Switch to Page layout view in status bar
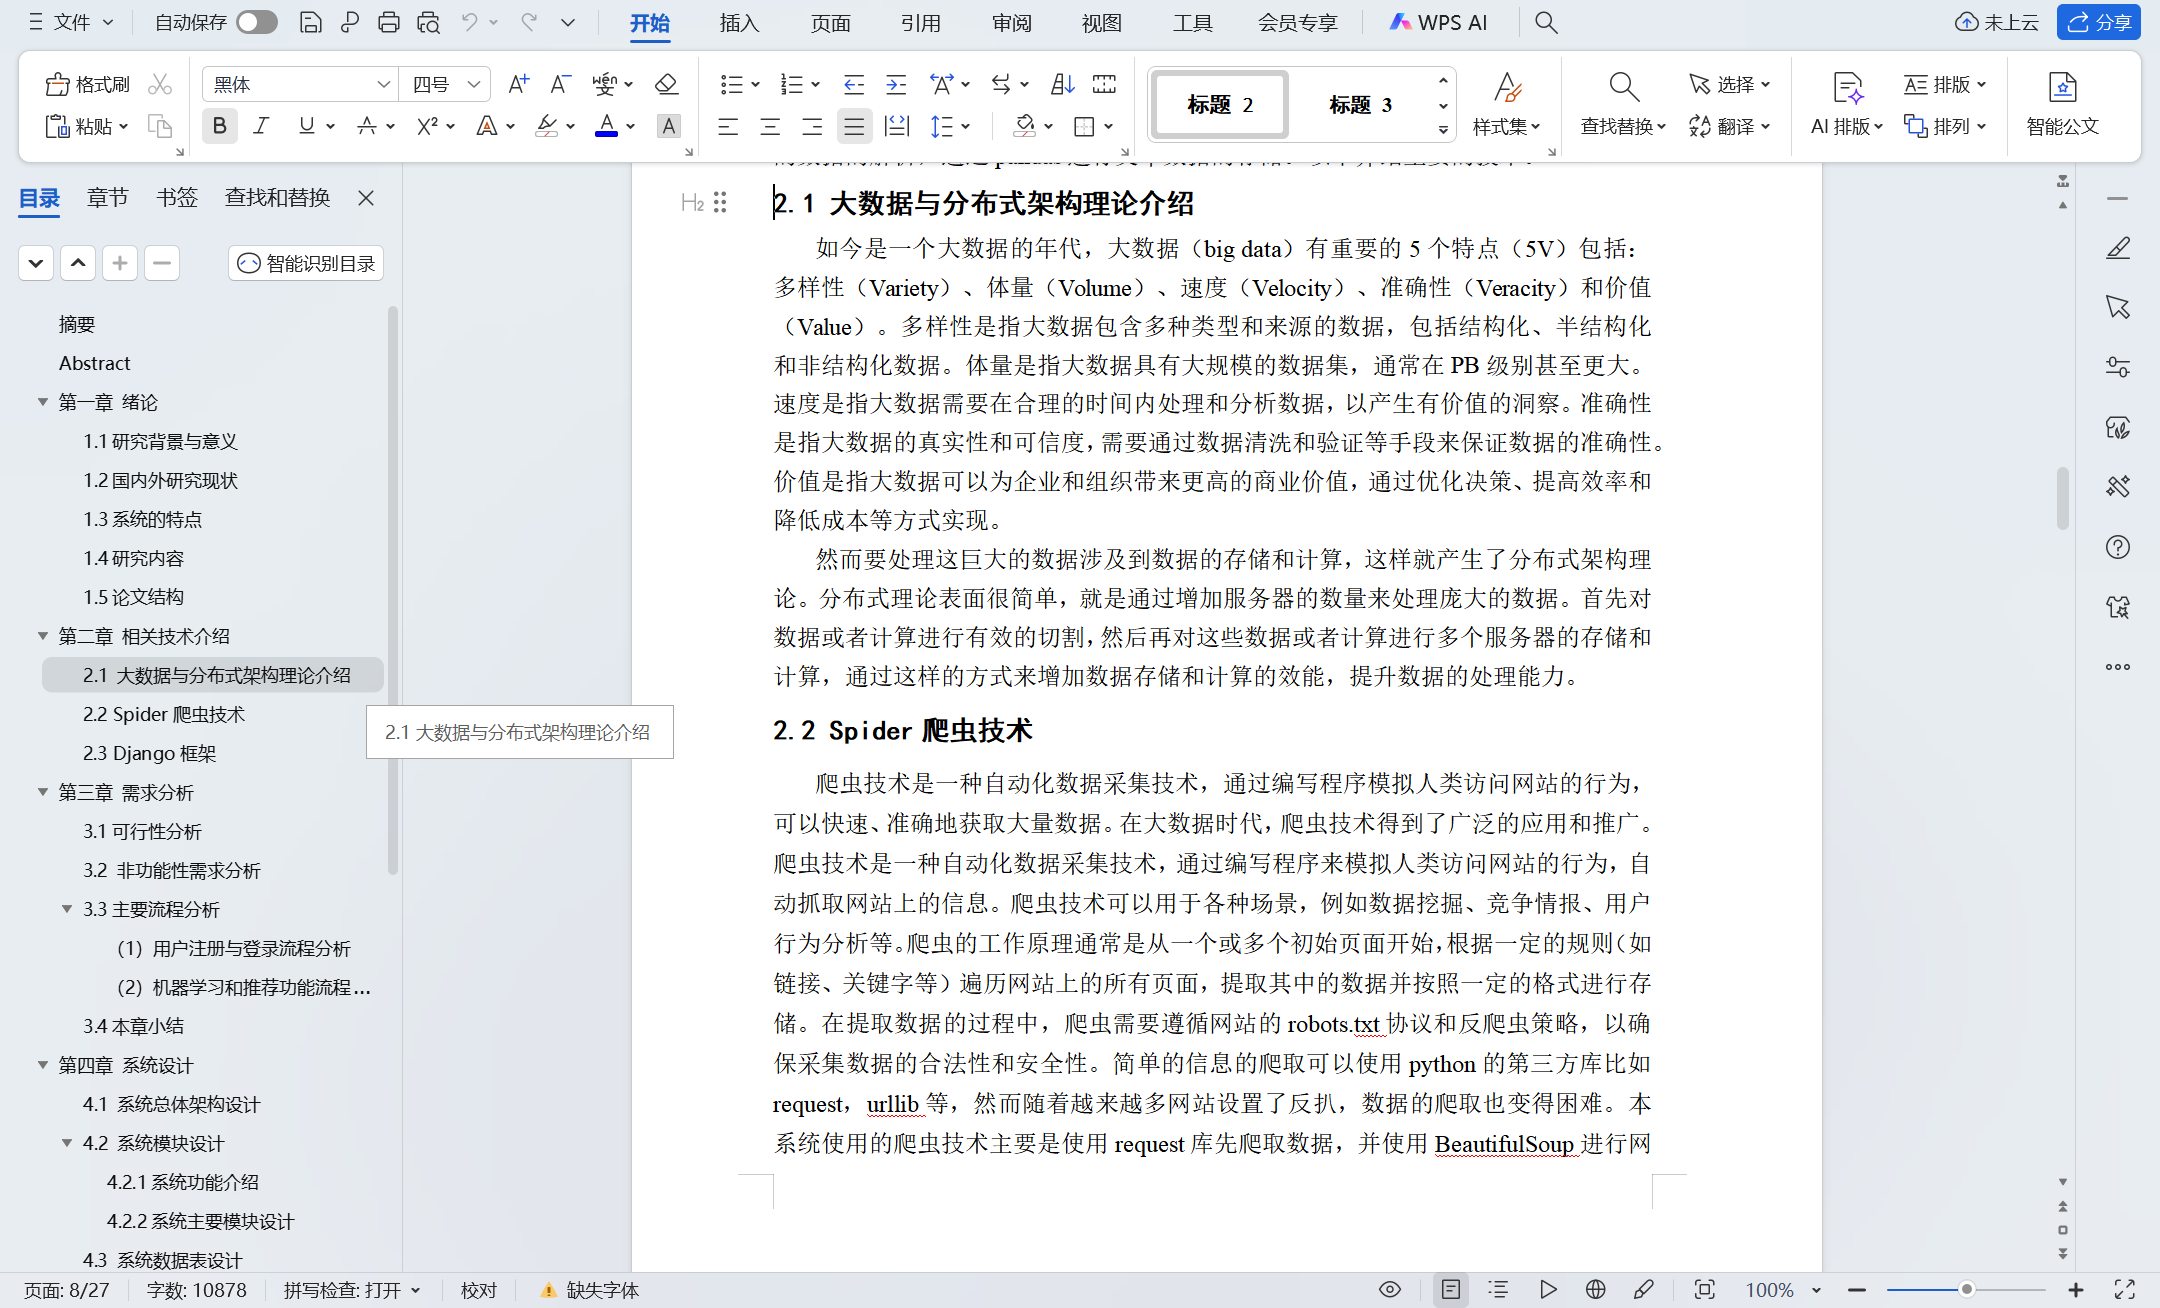 coord(1451,1290)
